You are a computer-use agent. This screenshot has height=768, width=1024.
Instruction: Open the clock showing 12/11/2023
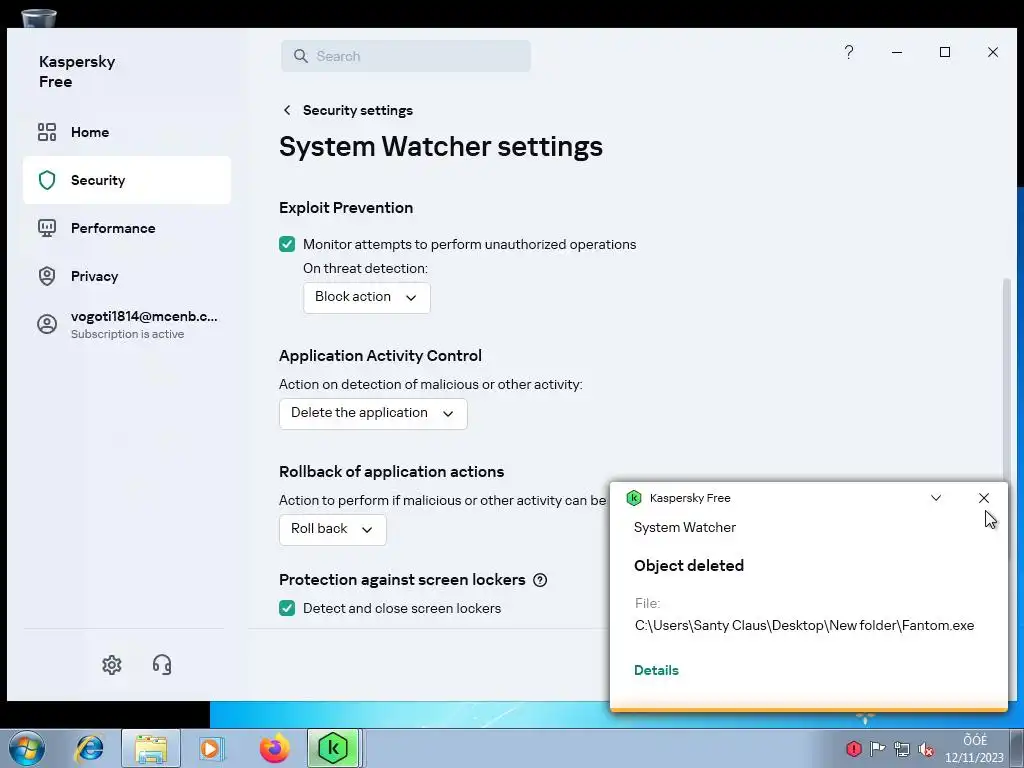[x=974, y=749]
